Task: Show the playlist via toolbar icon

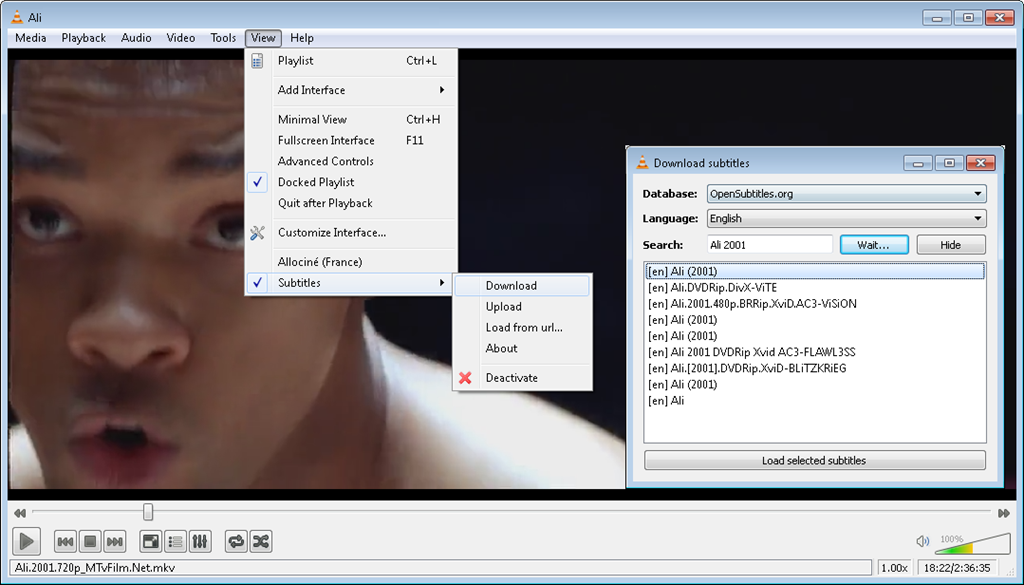Action: pyautogui.click(x=175, y=541)
